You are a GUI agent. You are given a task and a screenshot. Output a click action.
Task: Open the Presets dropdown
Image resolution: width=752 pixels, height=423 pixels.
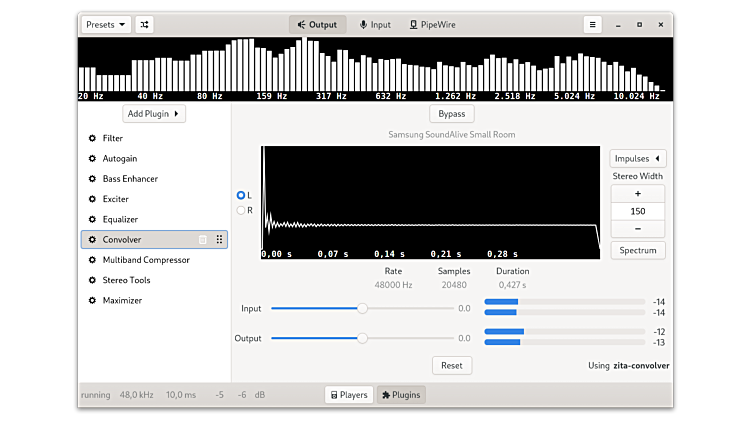click(x=105, y=25)
